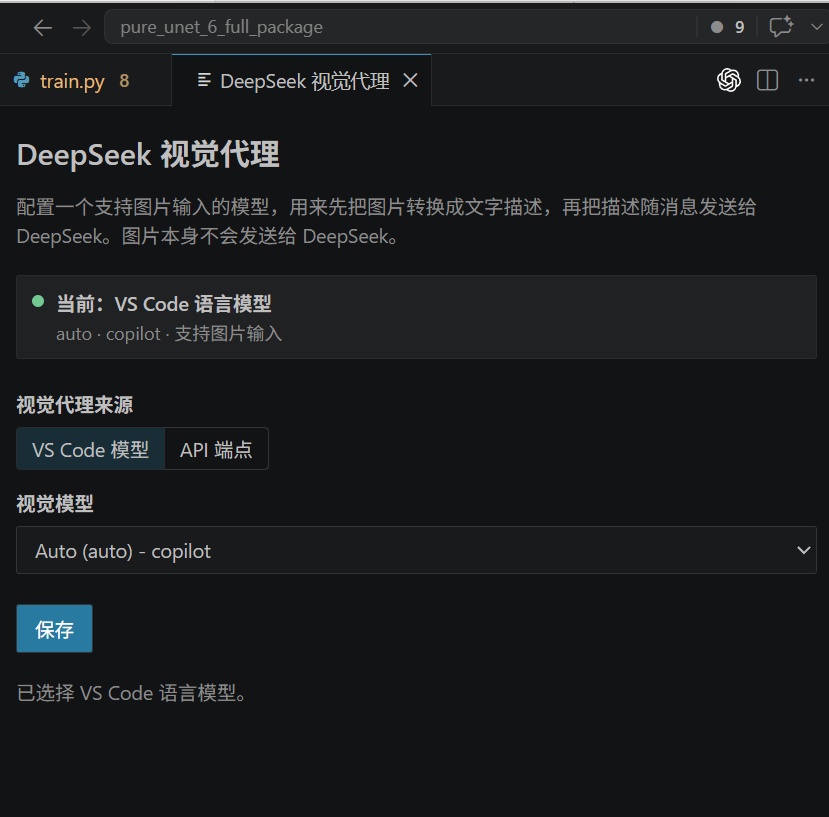Split the editor with the layout icon
The image size is (829, 817).
[x=767, y=80]
